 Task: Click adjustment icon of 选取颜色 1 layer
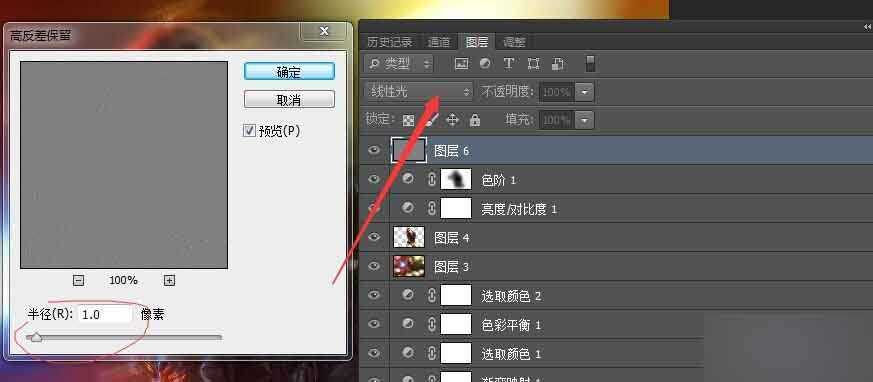pyautogui.click(x=408, y=352)
